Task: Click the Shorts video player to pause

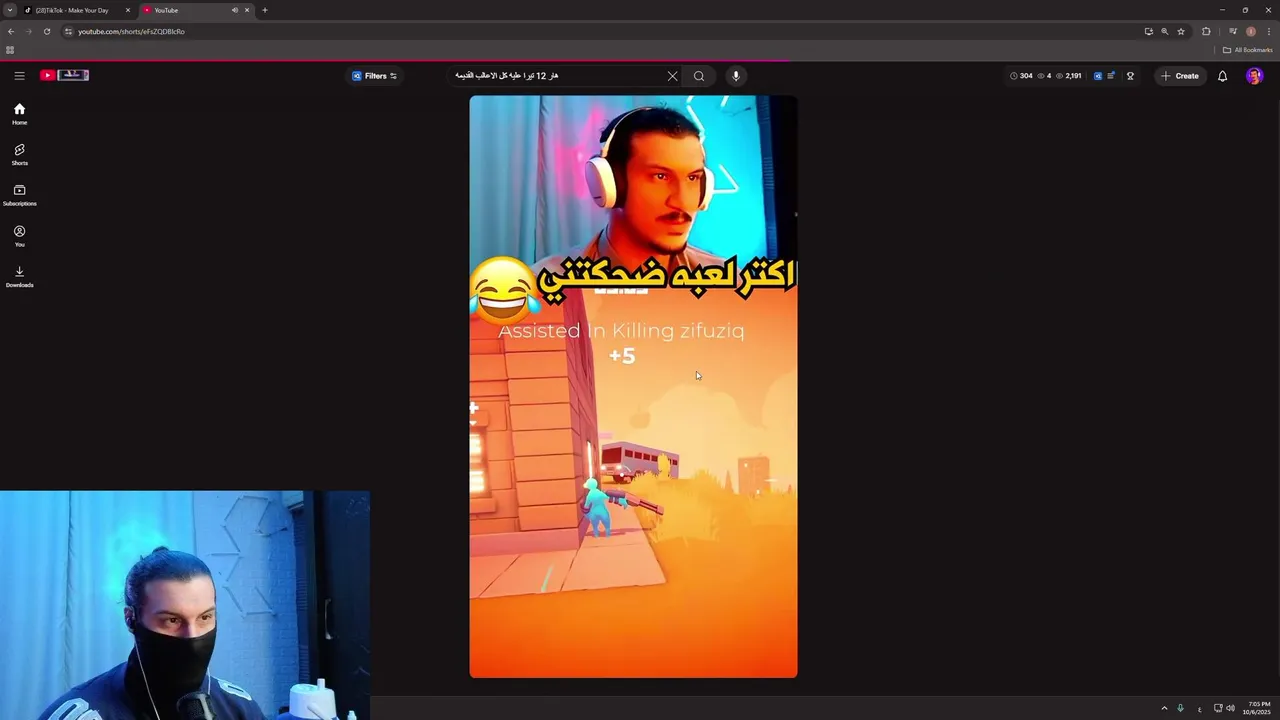Action: (633, 387)
